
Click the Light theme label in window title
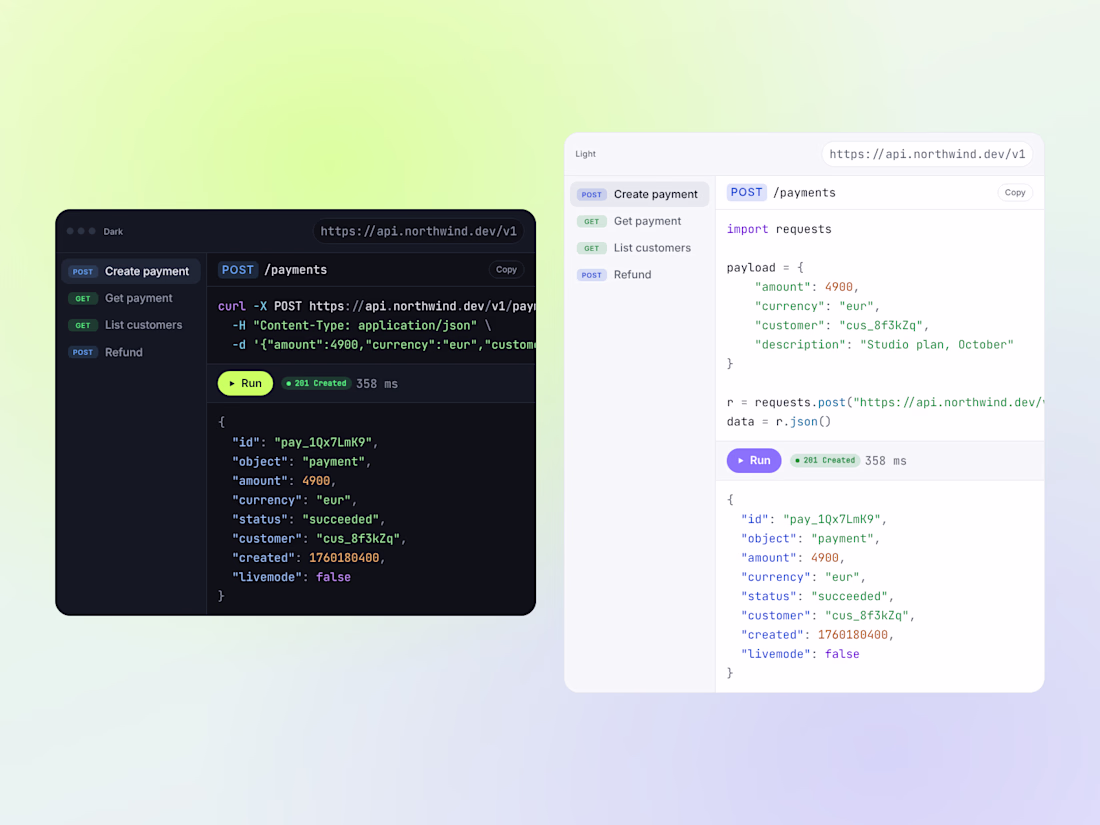(x=585, y=154)
